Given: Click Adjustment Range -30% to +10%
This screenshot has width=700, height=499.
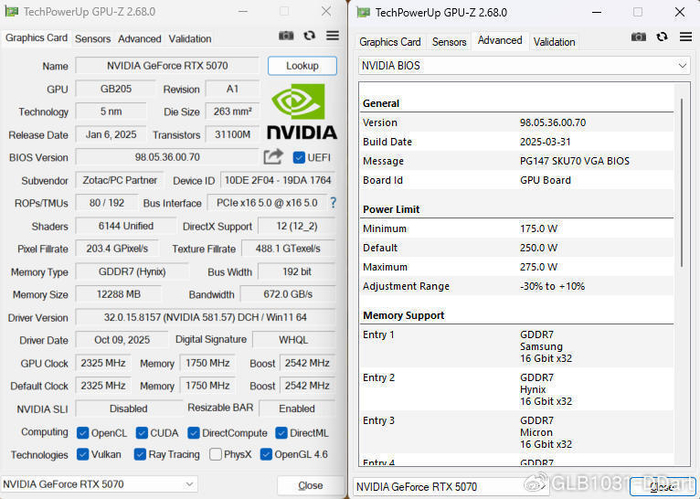Looking at the screenshot, I should [552, 286].
